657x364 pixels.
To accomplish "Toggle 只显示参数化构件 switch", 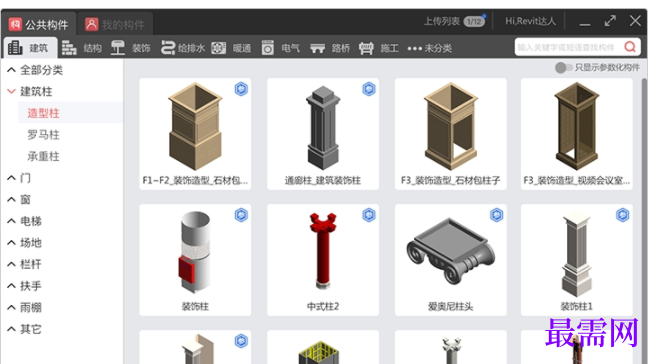I will click(563, 67).
